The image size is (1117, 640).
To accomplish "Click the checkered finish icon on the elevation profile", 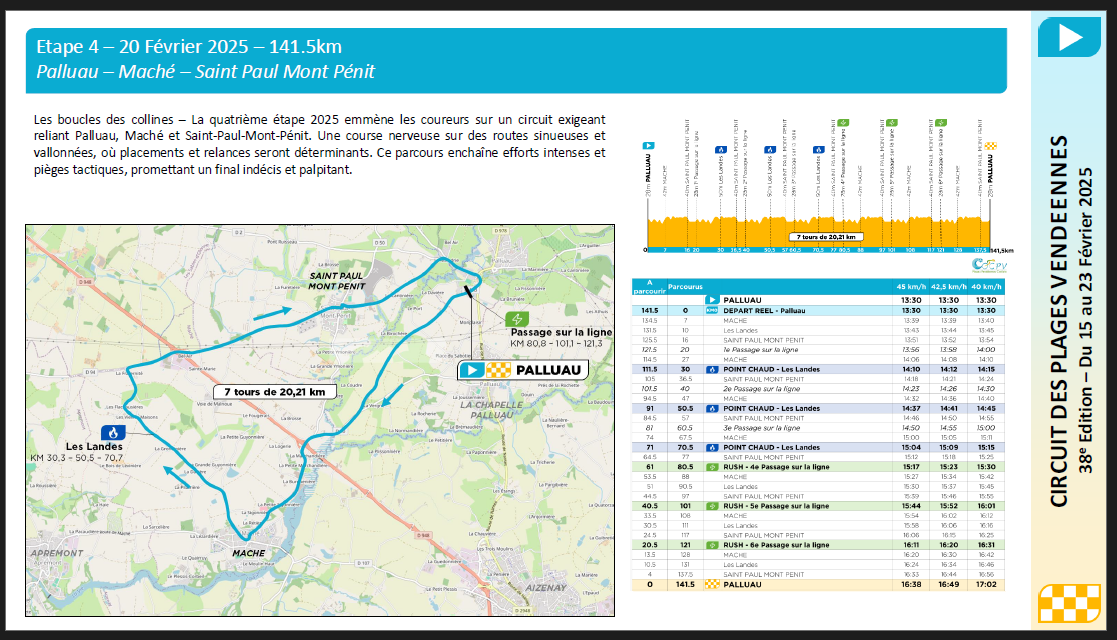I will click(990, 145).
